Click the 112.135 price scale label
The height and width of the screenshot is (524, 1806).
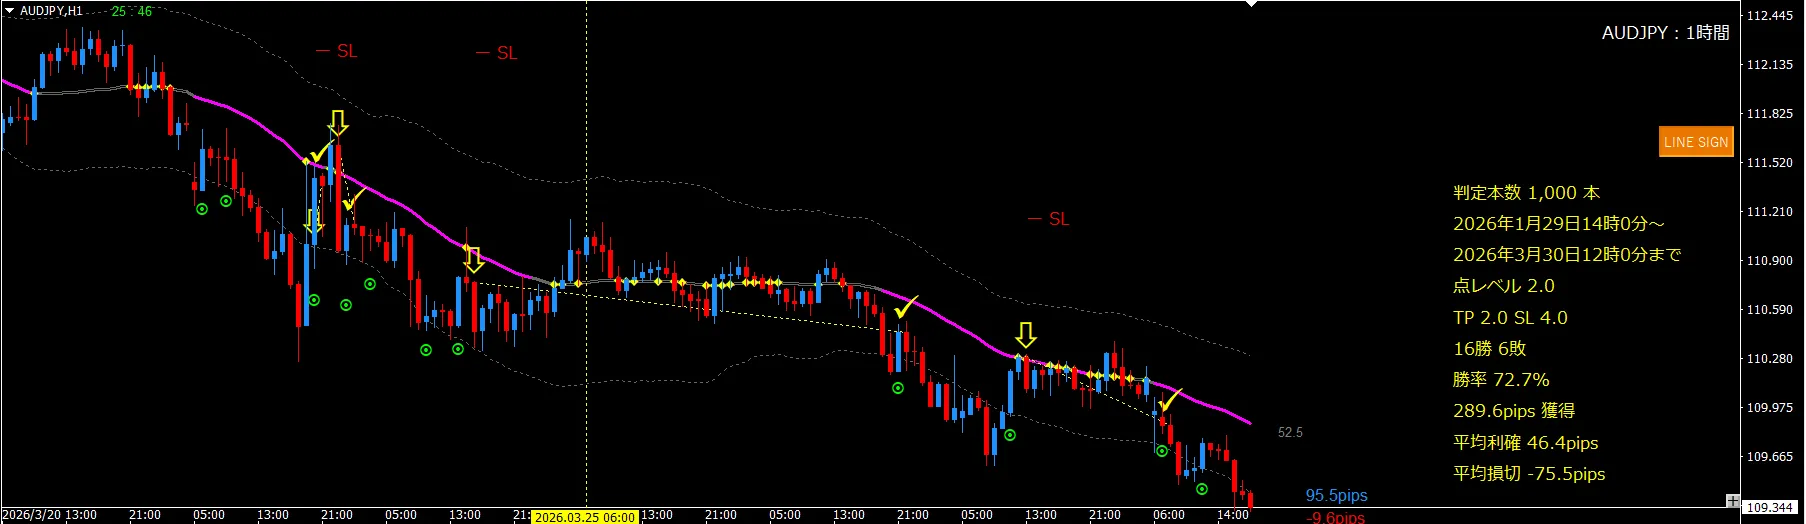[1769, 65]
